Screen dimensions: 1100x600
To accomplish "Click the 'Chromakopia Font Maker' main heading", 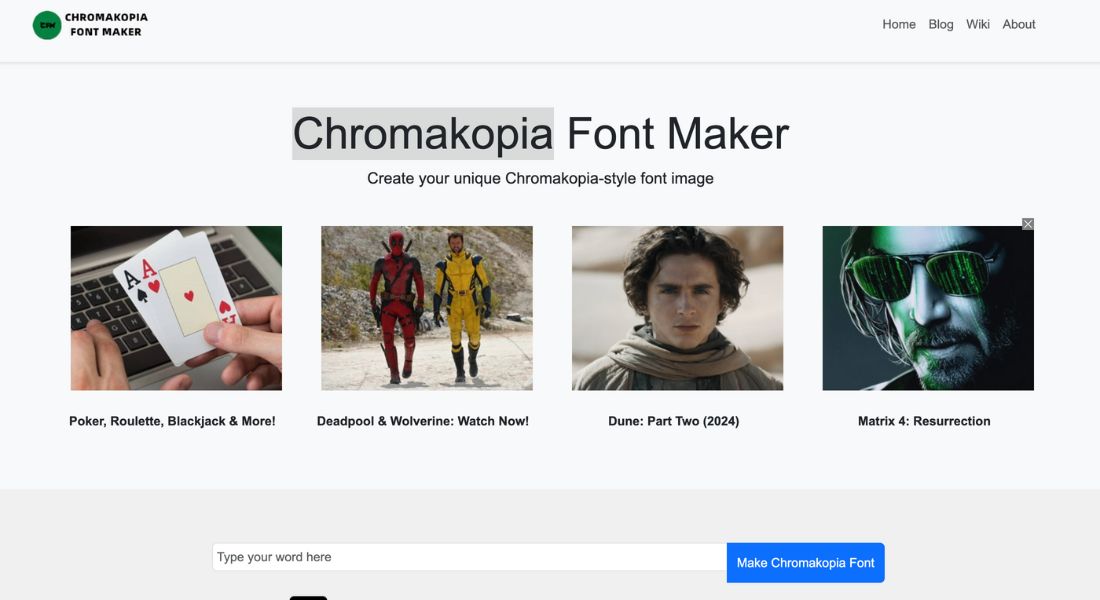I will (x=540, y=133).
